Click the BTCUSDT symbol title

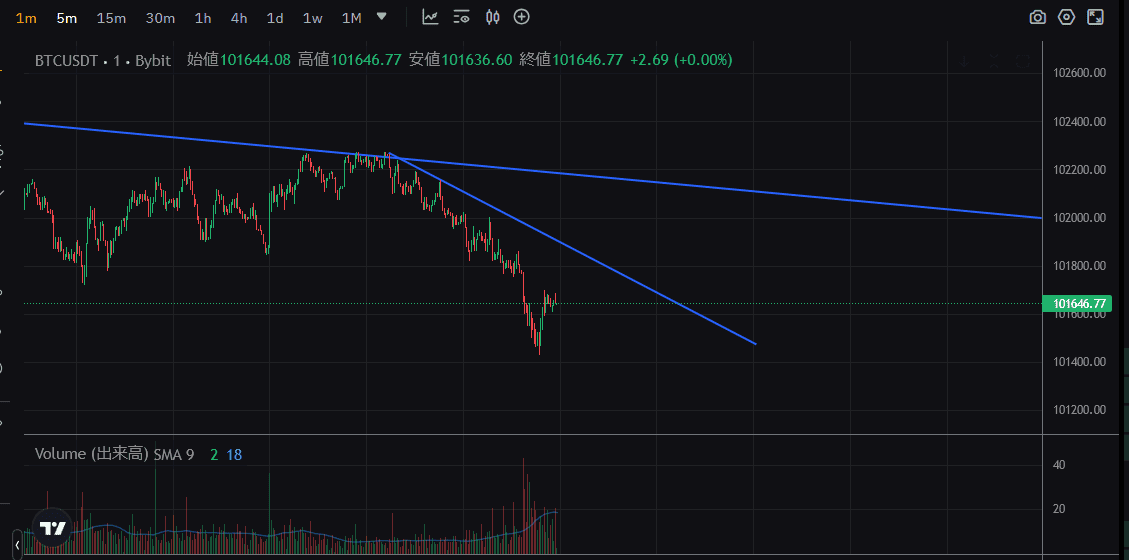point(66,60)
